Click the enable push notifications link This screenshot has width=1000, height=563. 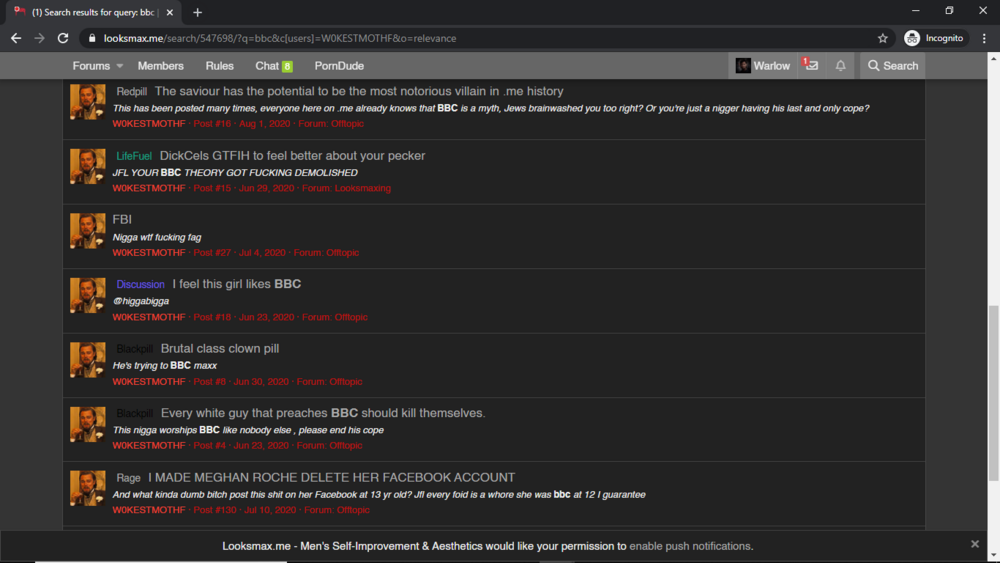coord(691,546)
